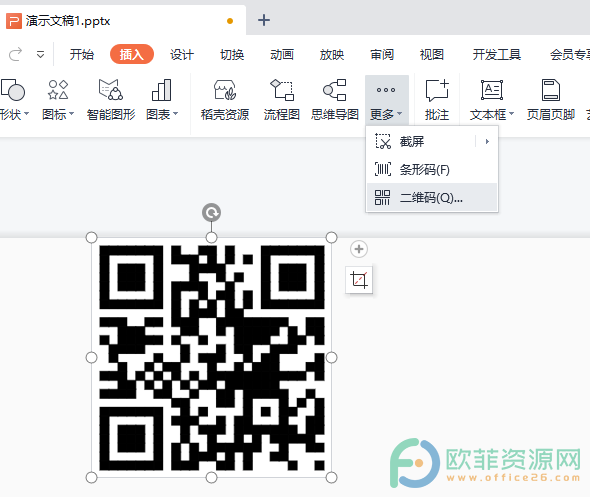Click the top-left resize handle of QR code

coord(91,237)
